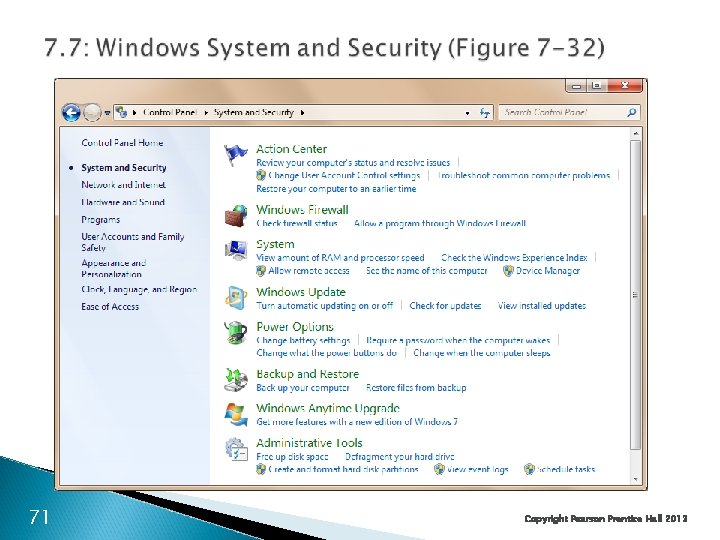
Task: Click the Back arrow navigation button
Action: [71, 112]
